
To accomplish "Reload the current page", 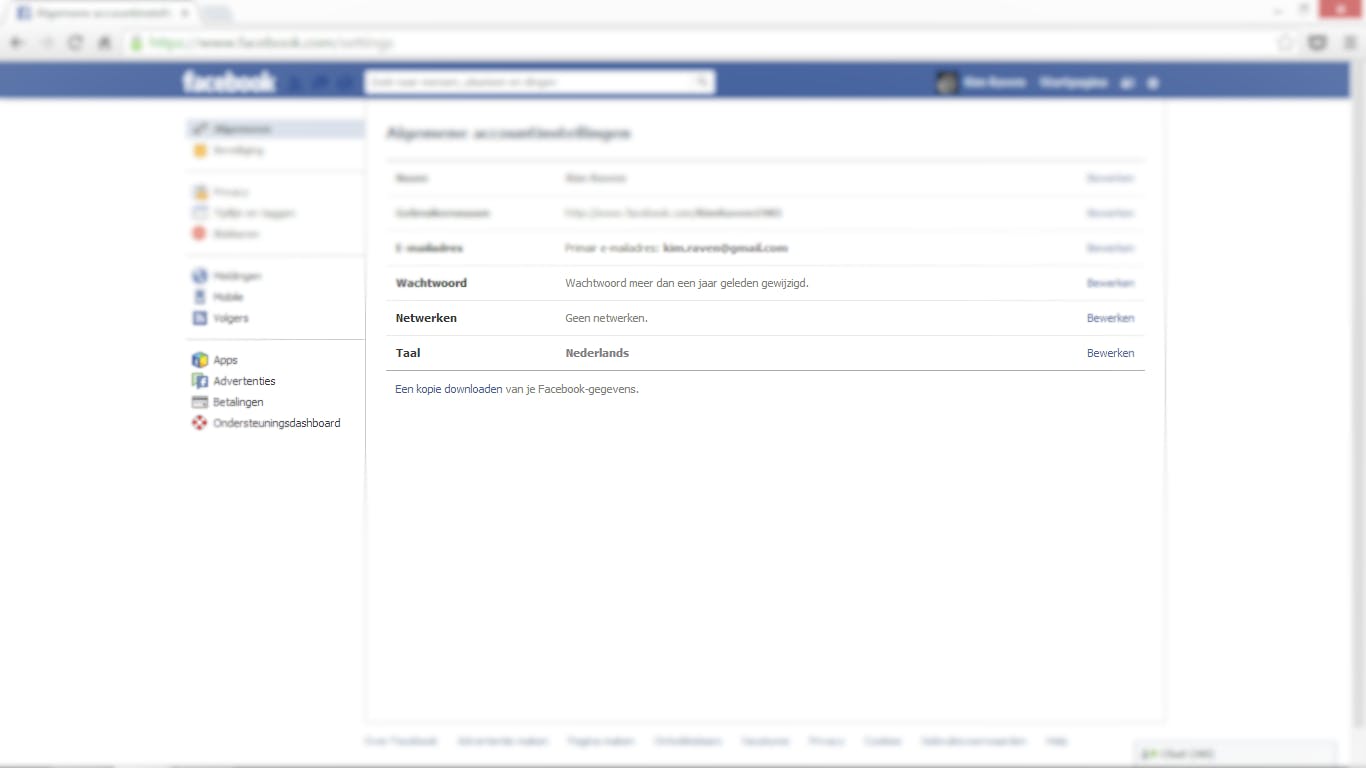I will (x=75, y=43).
